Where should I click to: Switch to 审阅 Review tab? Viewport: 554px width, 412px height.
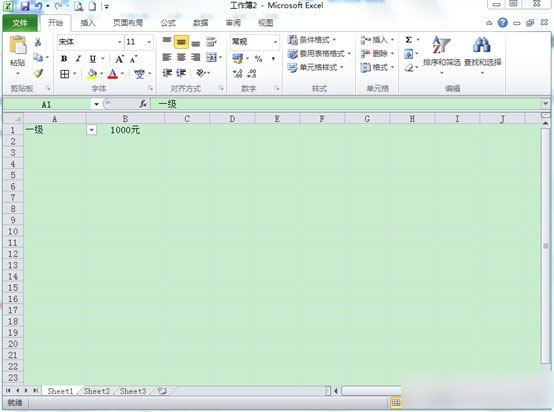(x=233, y=23)
